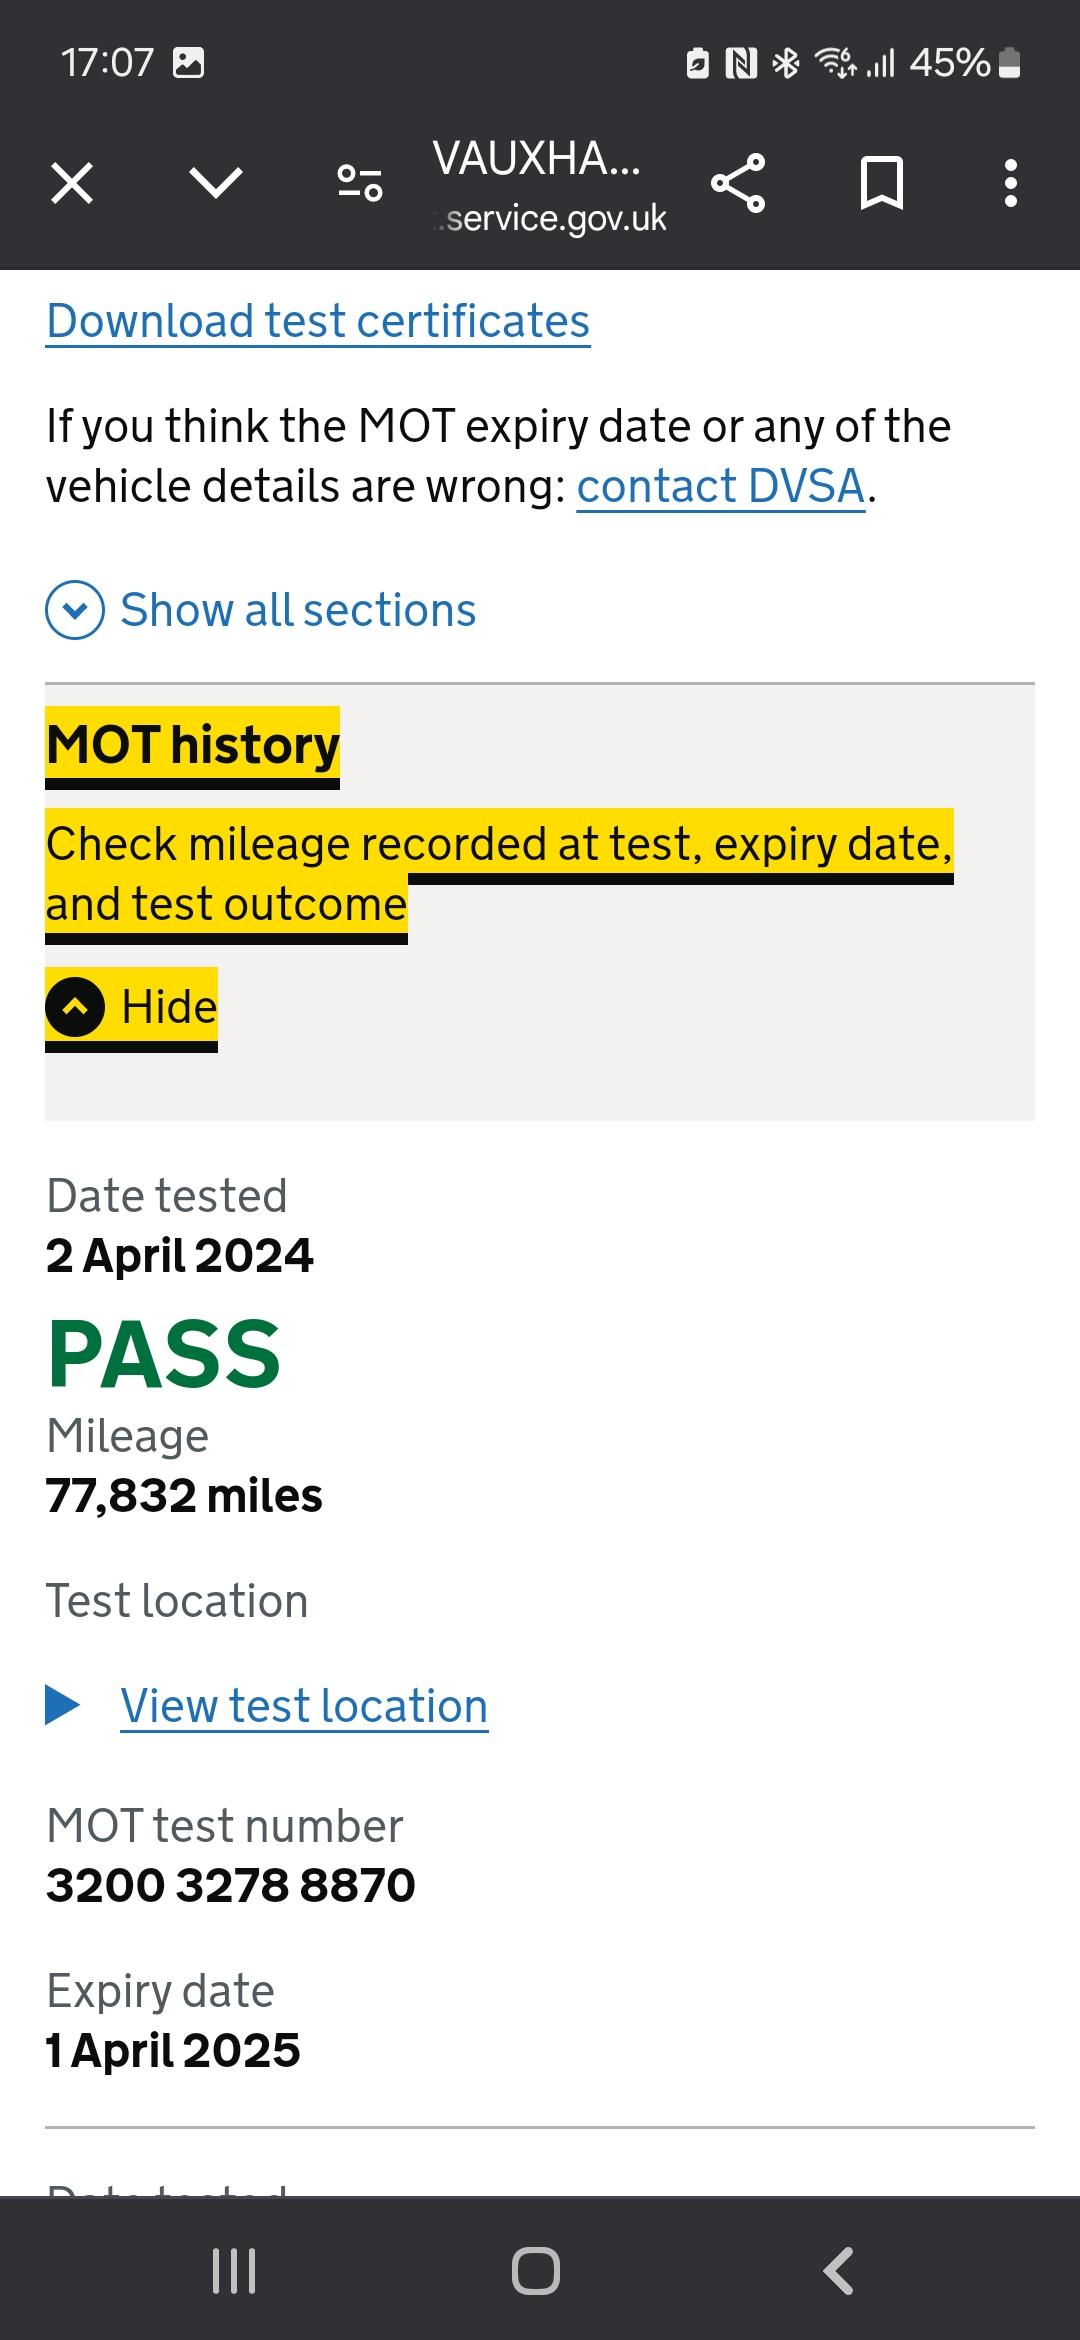The image size is (1080, 2340).
Task: Follow the contact DVSA link
Action: coord(721,487)
